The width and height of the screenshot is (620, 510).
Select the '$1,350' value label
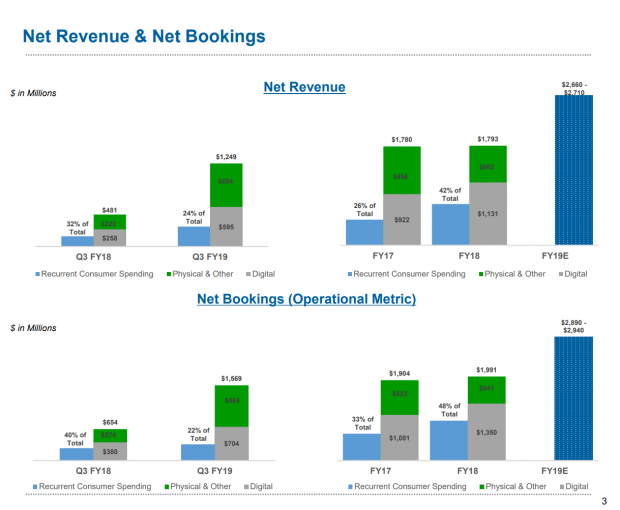coord(486,433)
